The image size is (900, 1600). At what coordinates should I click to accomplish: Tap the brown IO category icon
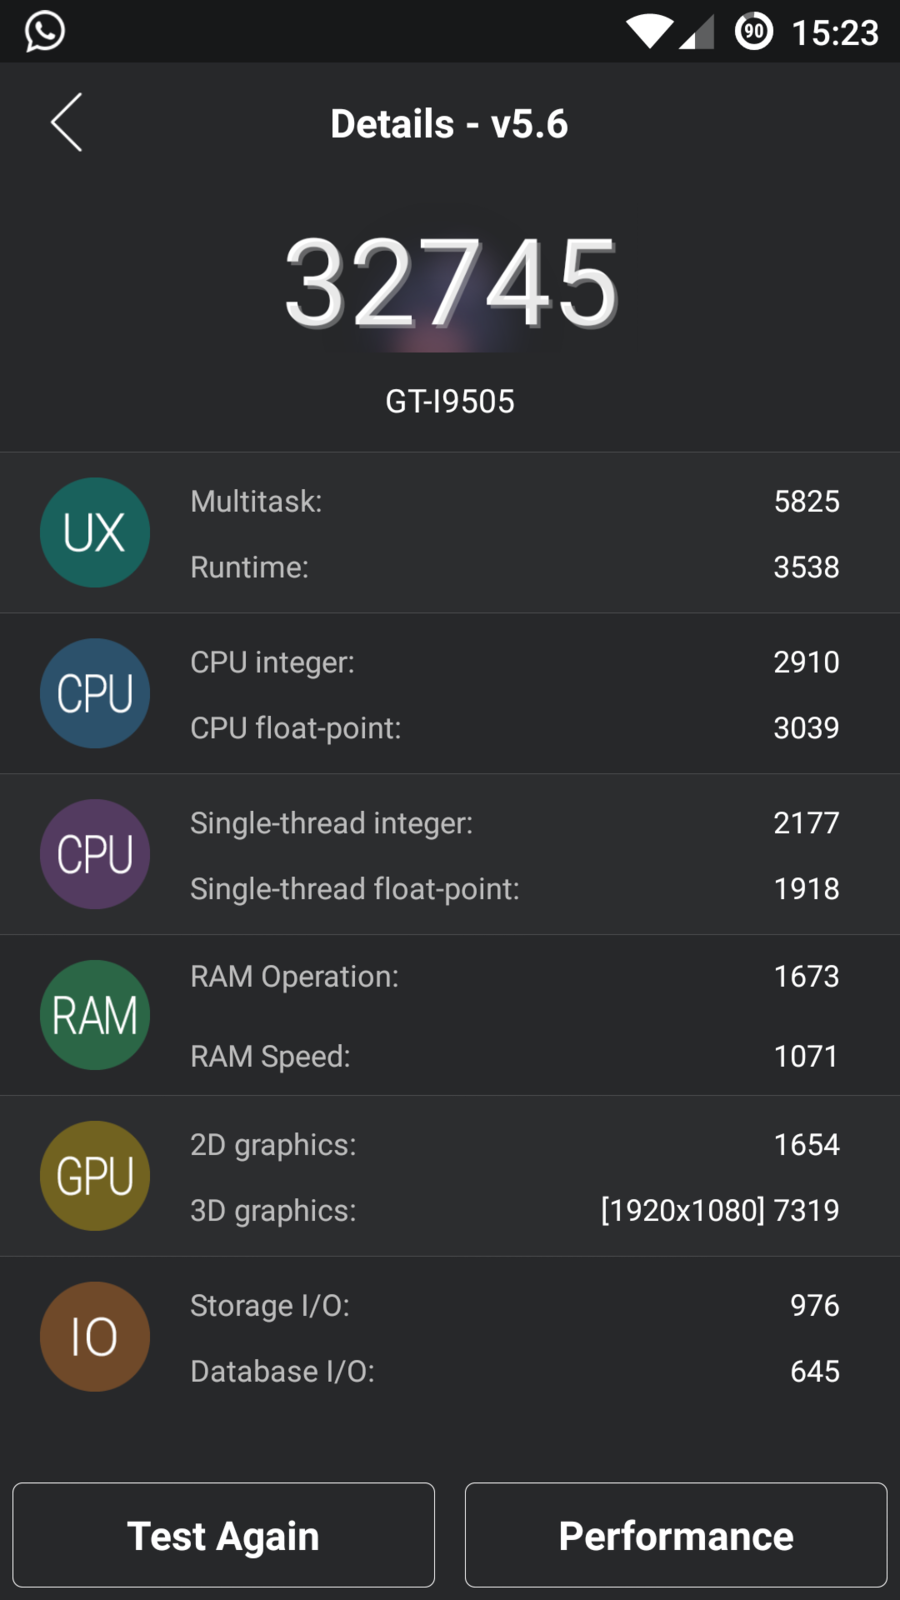[95, 1337]
